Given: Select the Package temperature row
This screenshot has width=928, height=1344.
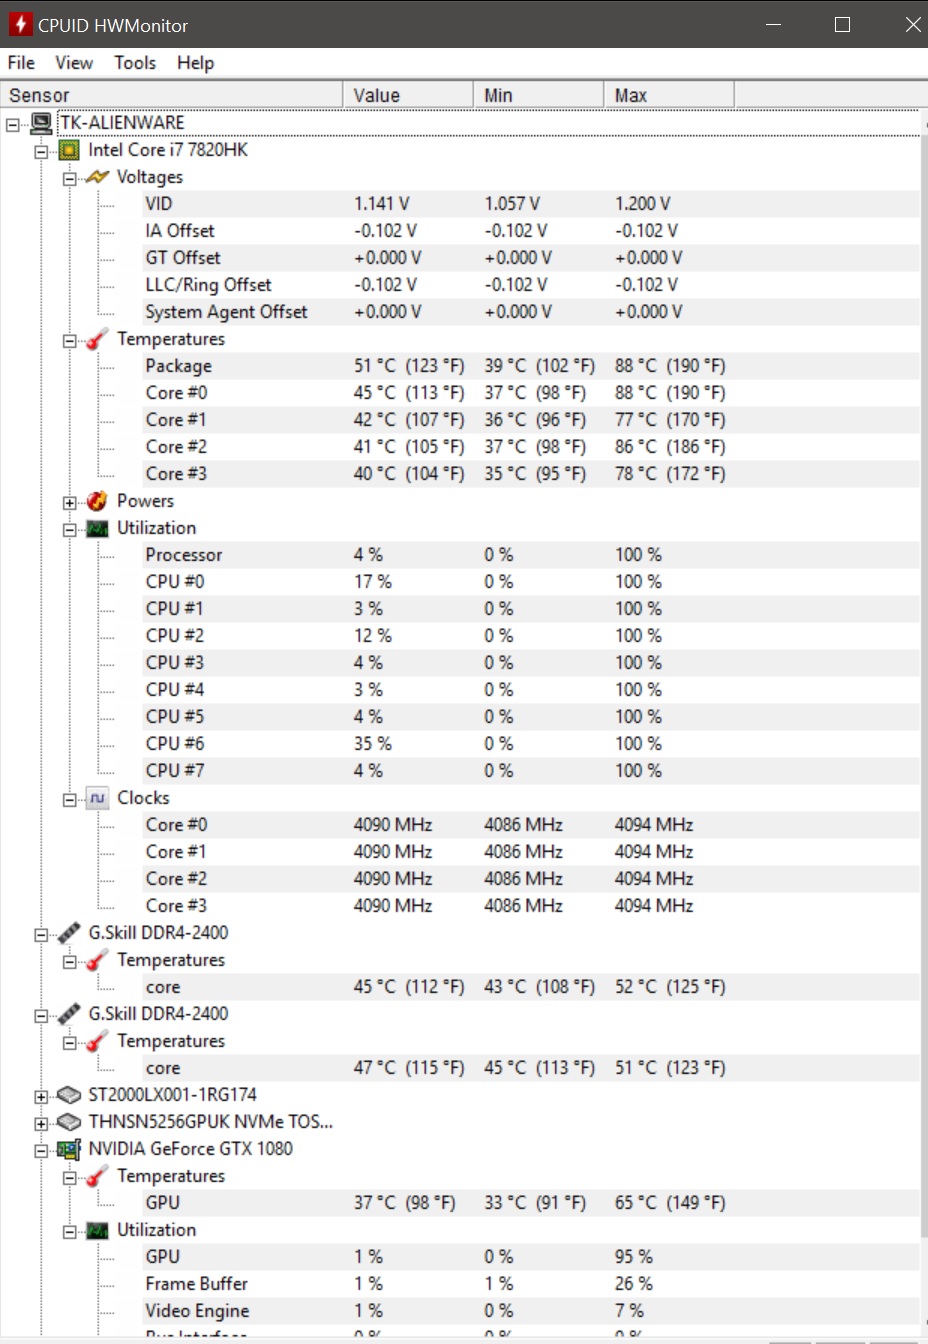Looking at the screenshot, I should (530, 366).
